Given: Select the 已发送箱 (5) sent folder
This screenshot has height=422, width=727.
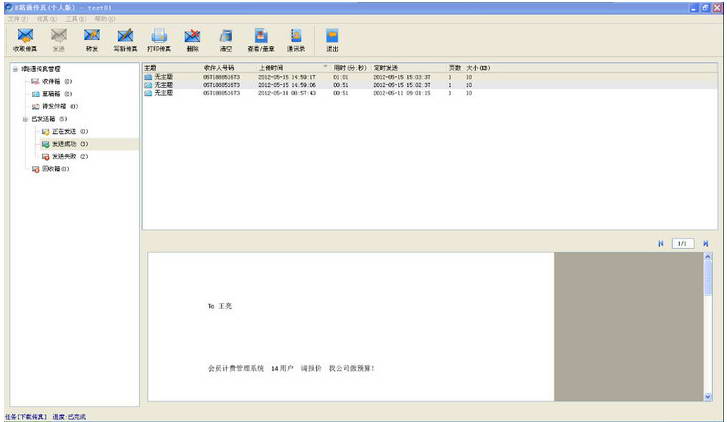Looking at the screenshot, I should [x=49, y=119].
